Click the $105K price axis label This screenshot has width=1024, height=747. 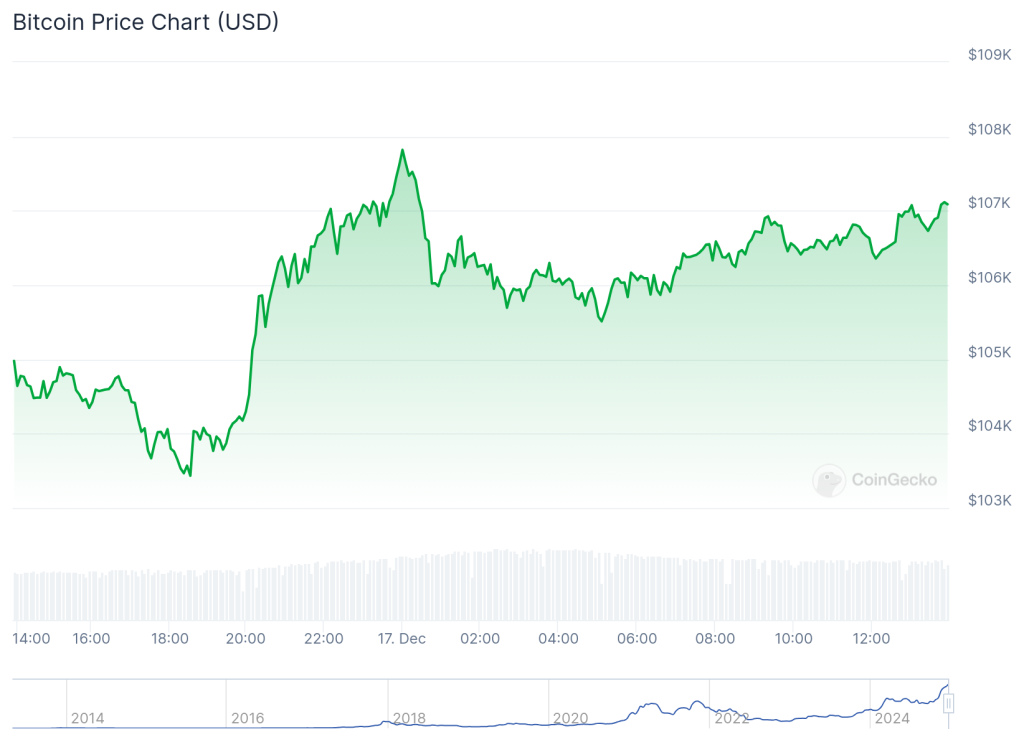(989, 352)
